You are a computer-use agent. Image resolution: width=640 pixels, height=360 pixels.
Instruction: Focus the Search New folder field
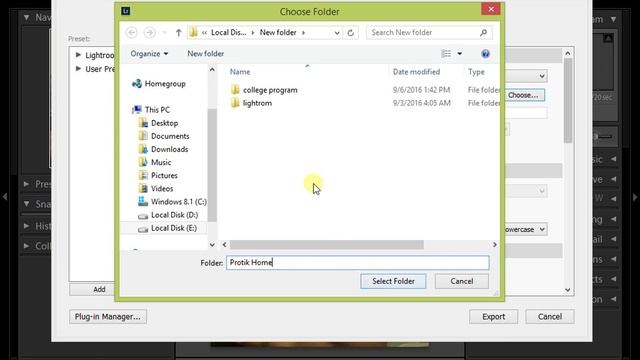(x=429, y=33)
